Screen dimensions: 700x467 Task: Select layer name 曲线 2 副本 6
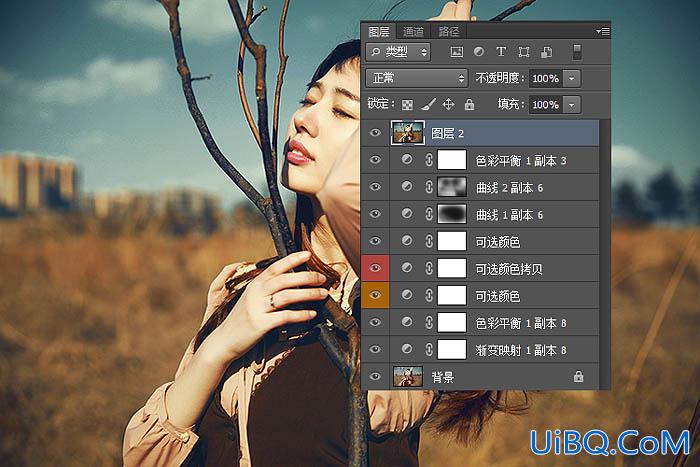tap(509, 188)
